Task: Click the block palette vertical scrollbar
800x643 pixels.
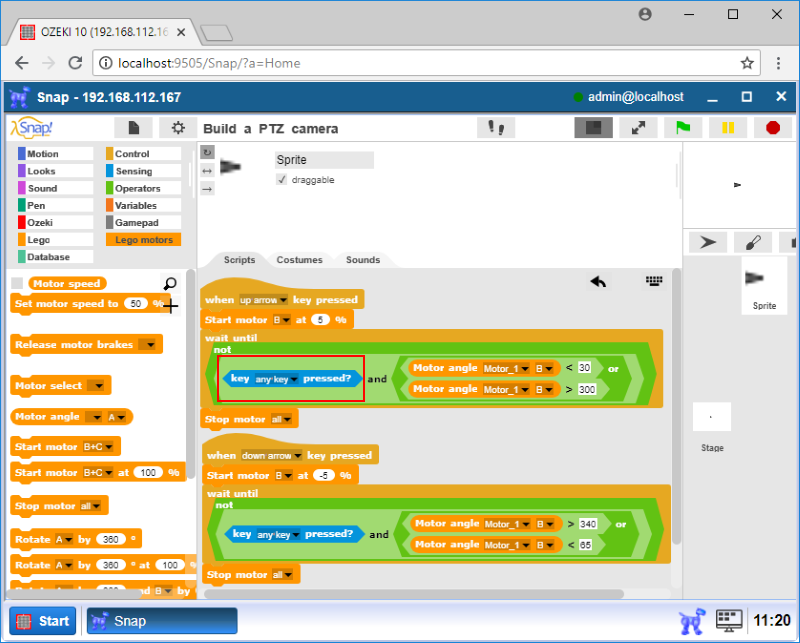Action: [x=191, y=375]
